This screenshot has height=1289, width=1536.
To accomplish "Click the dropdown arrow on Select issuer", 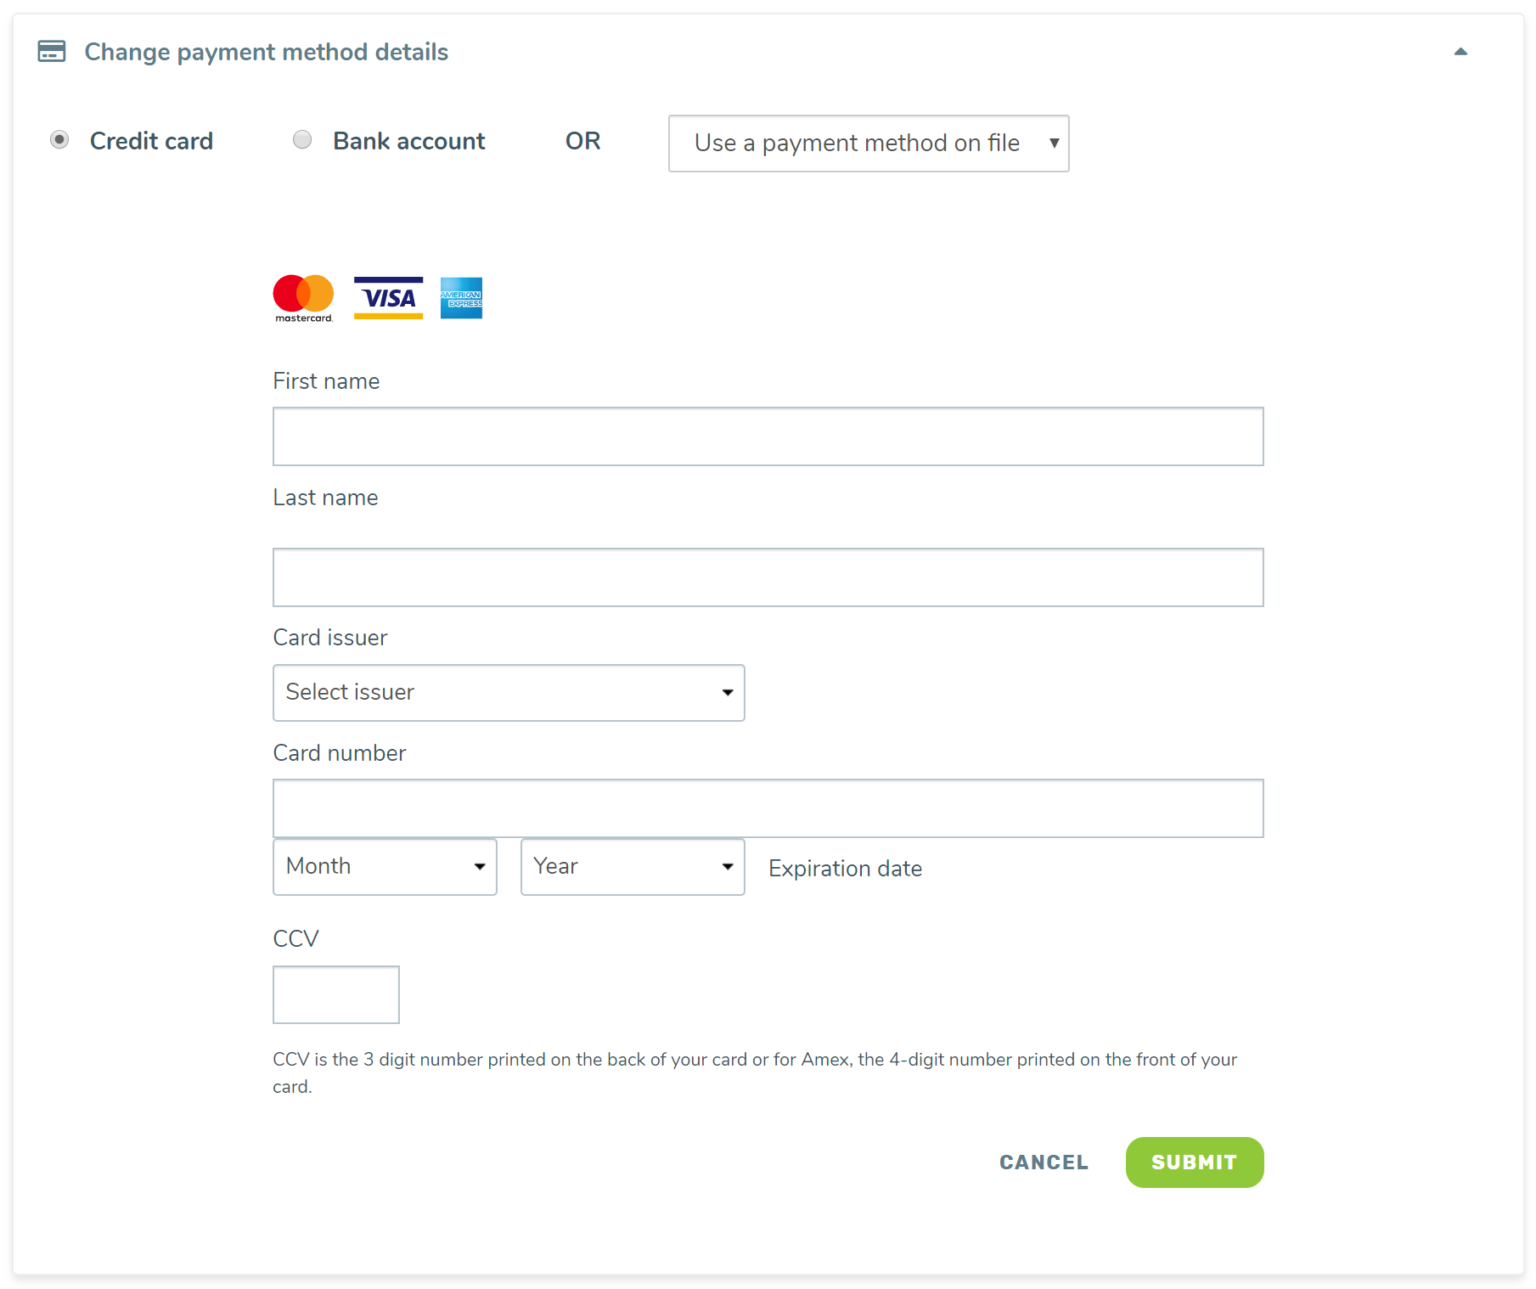I will click(726, 692).
